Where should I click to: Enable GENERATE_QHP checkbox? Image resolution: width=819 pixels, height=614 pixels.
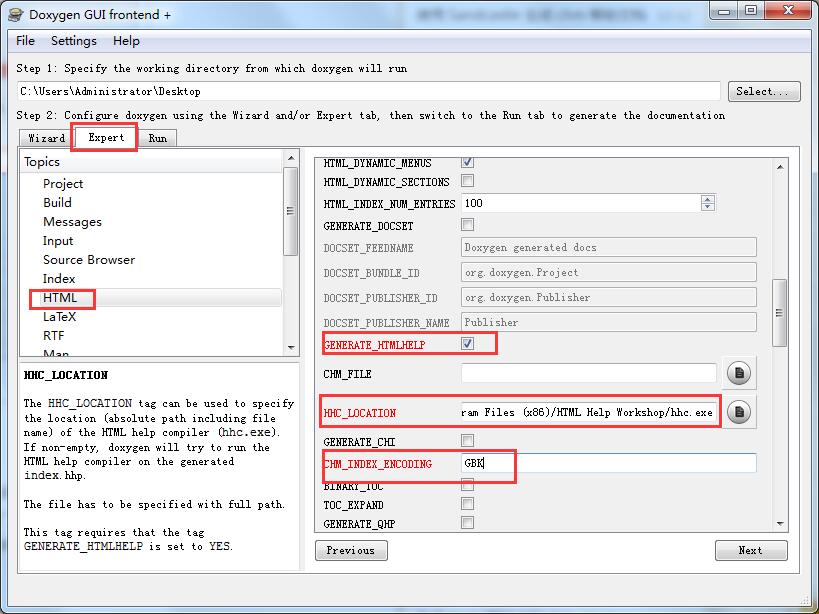click(467, 523)
